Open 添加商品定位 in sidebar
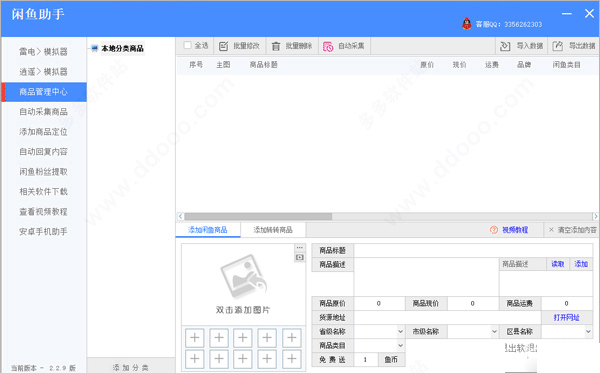600x373 pixels. (x=44, y=132)
